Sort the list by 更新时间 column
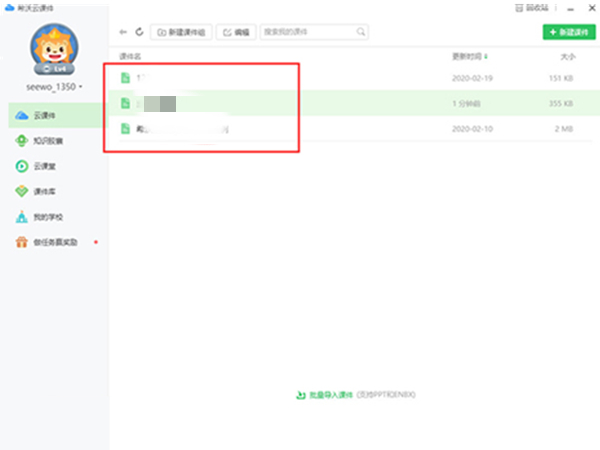 (468, 57)
